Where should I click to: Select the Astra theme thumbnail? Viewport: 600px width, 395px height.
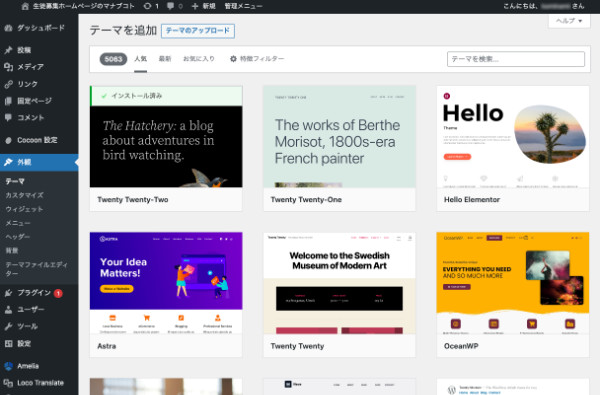(166, 283)
